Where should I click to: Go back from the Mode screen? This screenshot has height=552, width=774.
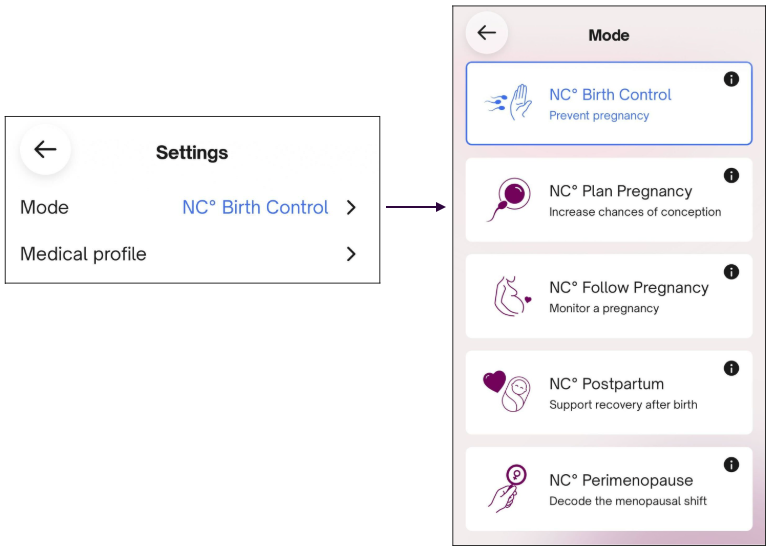coord(487,33)
